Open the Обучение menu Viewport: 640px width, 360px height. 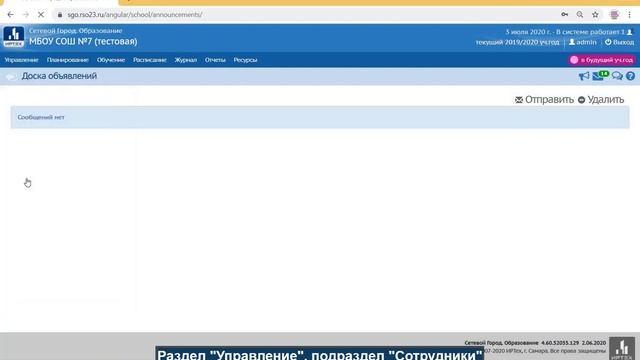click(111, 60)
